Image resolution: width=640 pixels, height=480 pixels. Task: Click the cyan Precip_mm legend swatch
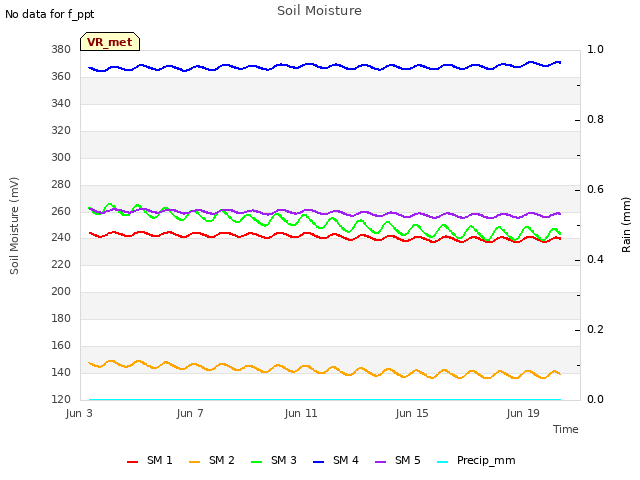coord(442,462)
